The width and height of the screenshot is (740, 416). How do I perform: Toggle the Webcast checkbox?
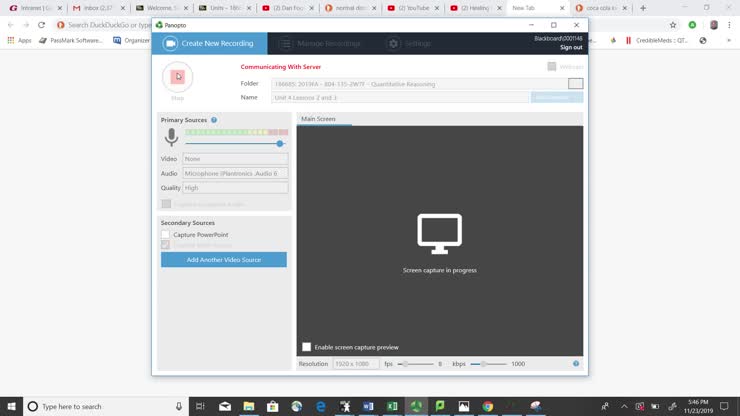click(551, 67)
